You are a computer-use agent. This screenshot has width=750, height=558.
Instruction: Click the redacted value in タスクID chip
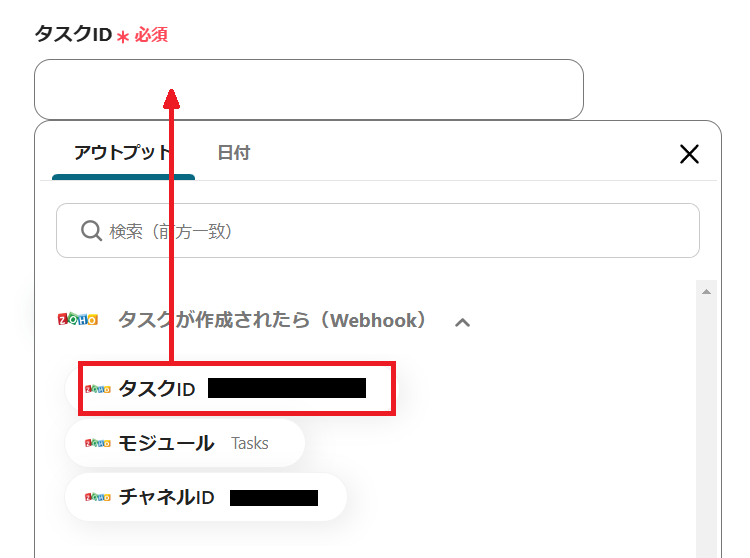tap(286, 389)
